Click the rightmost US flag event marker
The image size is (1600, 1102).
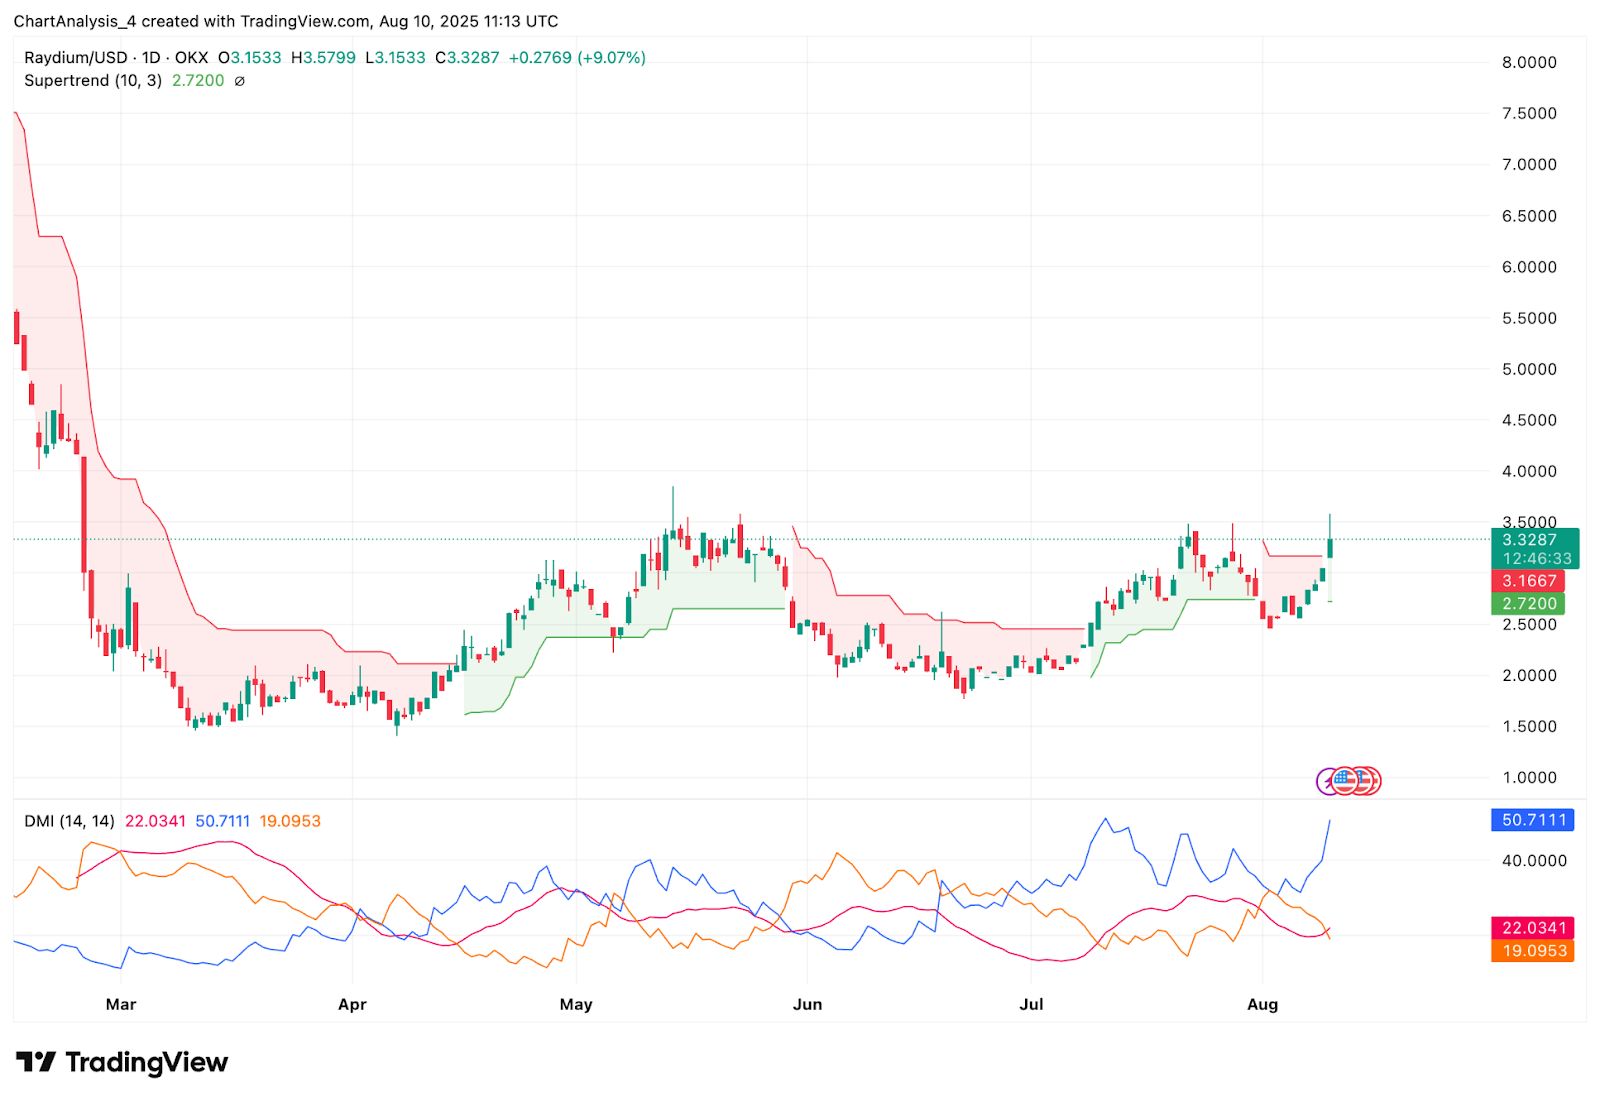(1371, 781)
